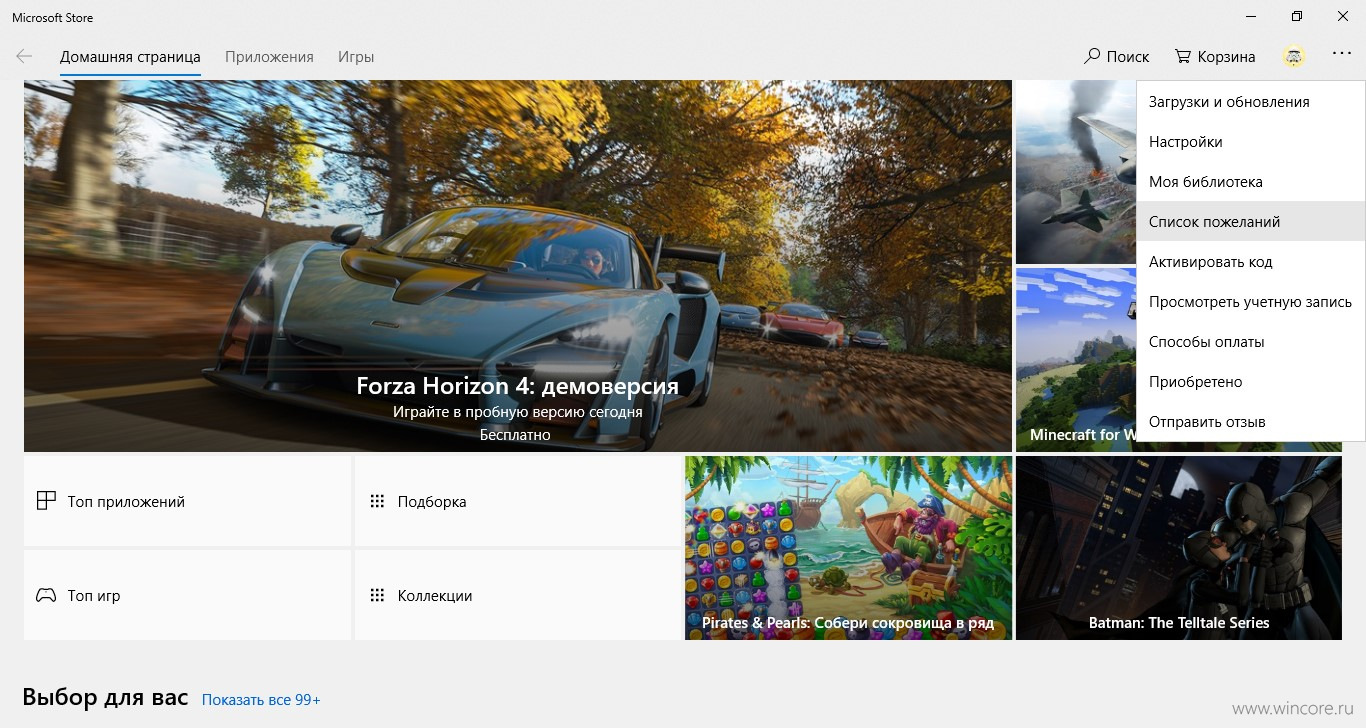Open the Forza Horizon 4 demo banner
Screen dimensions: 1366x728
click(x=518, y=266)
